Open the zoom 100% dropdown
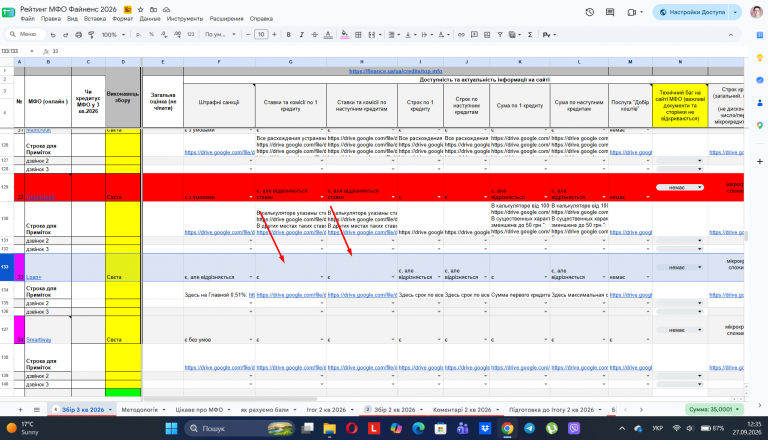The height and width of the screenshot is (440, 768). pyautogui.click(x=113, y=35)
